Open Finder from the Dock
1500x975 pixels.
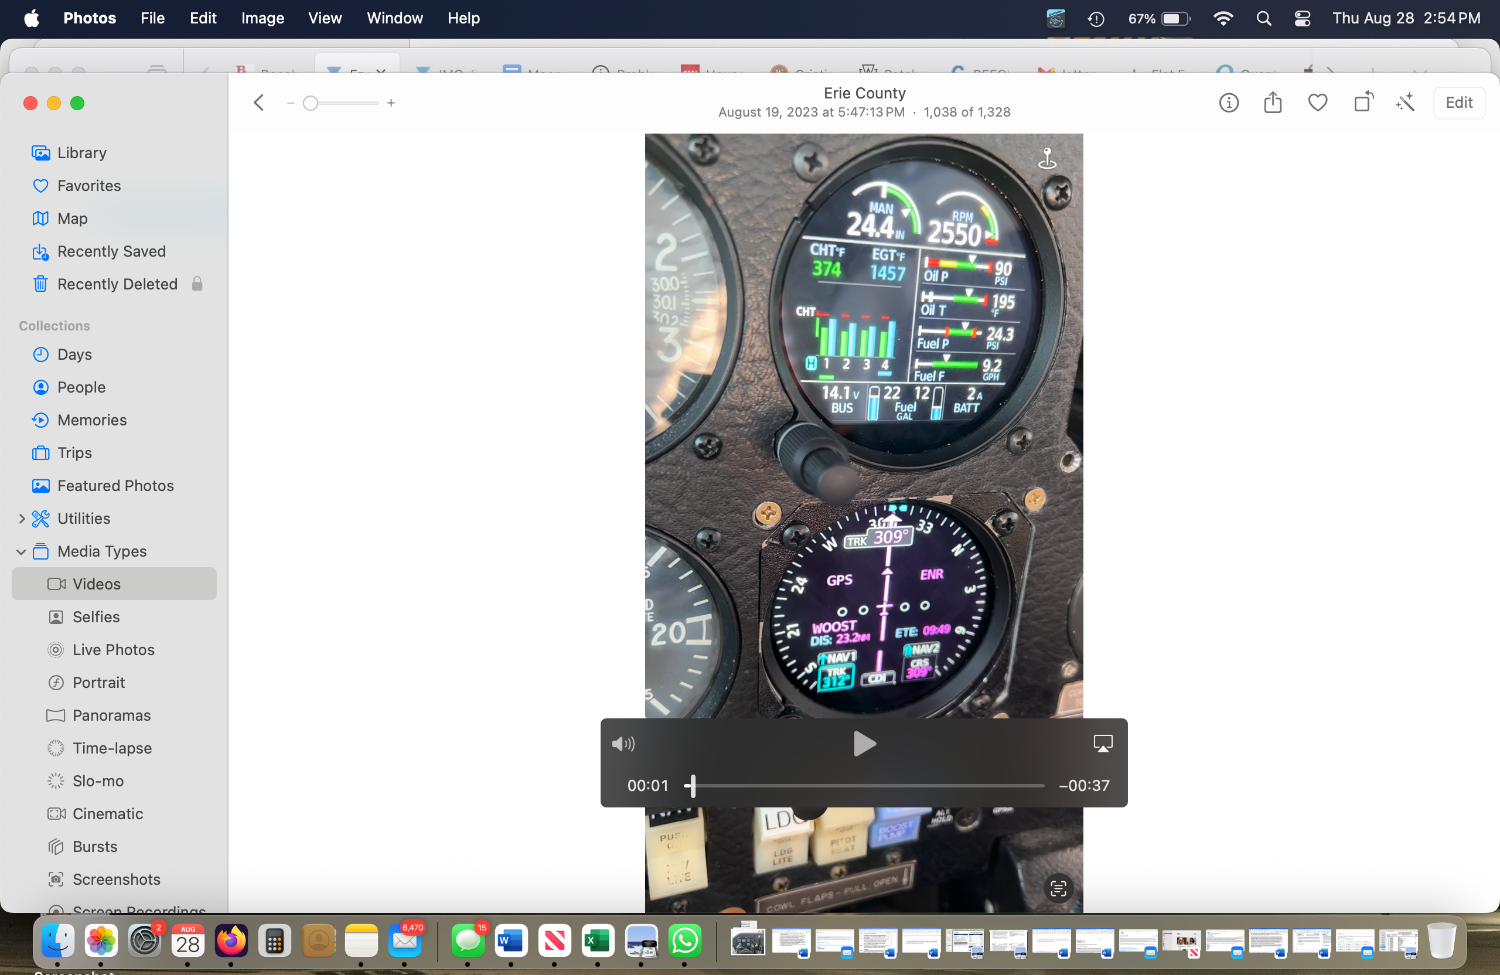58,941
